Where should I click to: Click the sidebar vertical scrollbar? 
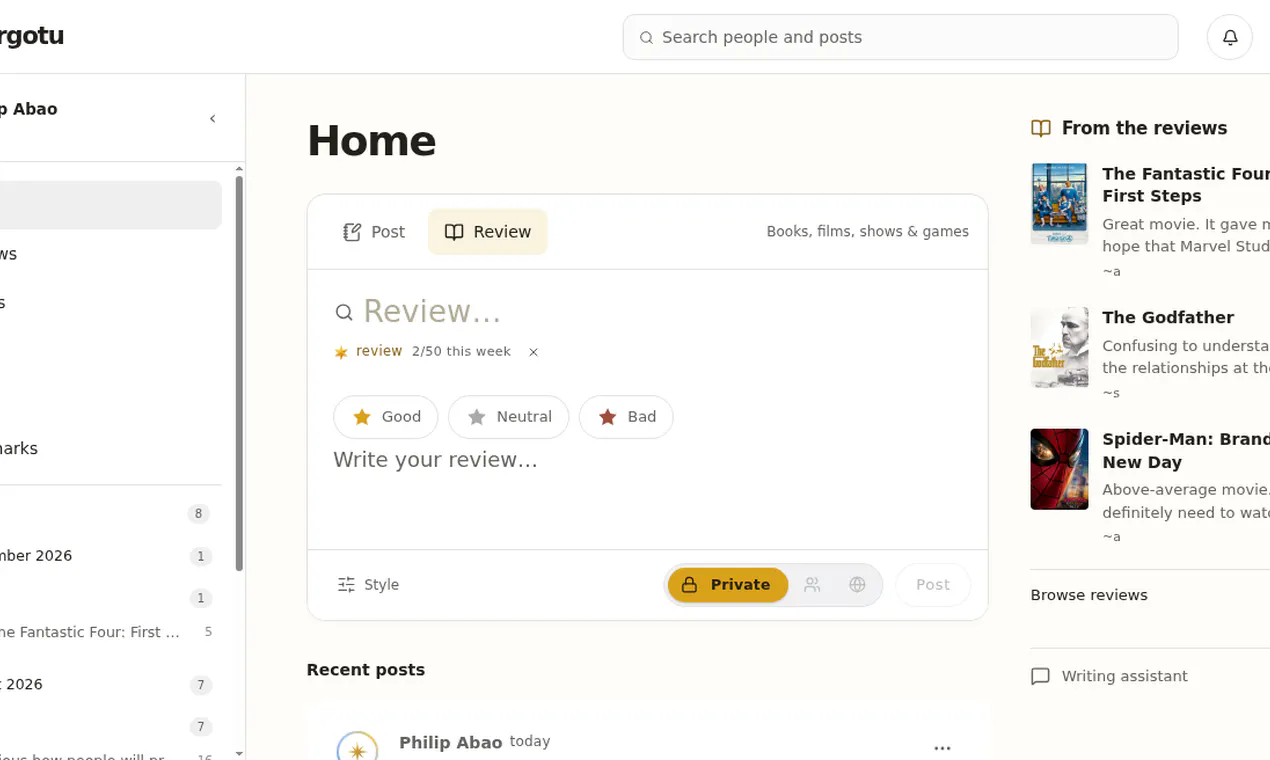(x=239, y=372)
